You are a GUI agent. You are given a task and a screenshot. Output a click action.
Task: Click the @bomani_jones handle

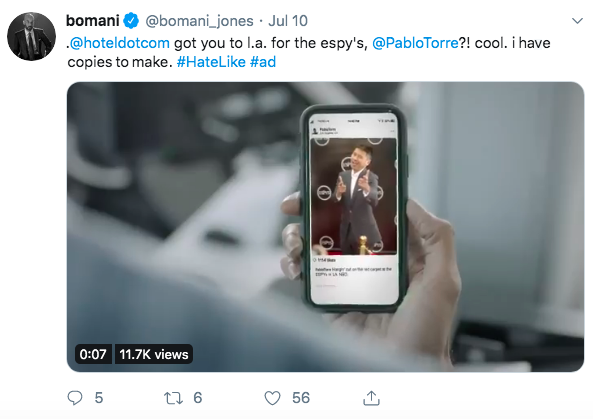199,21
